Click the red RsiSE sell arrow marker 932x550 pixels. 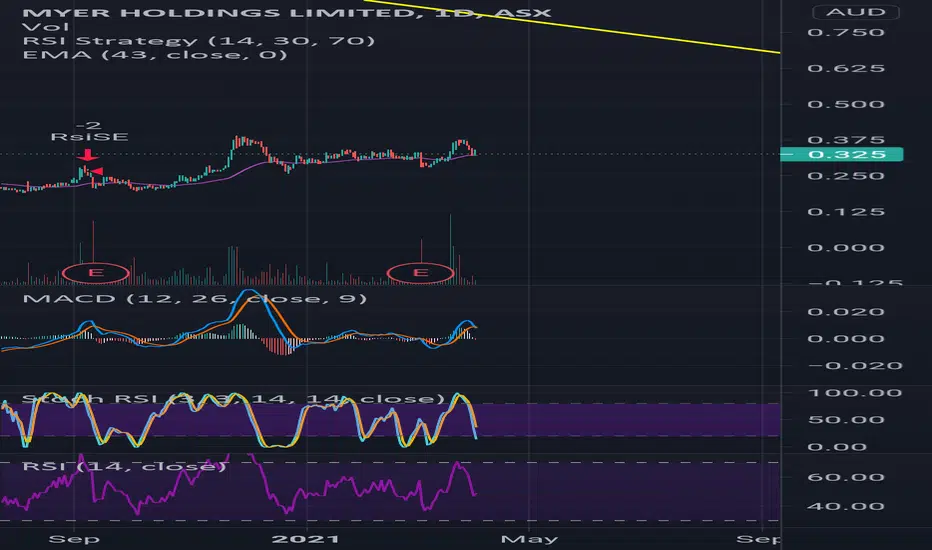(88, 155)
